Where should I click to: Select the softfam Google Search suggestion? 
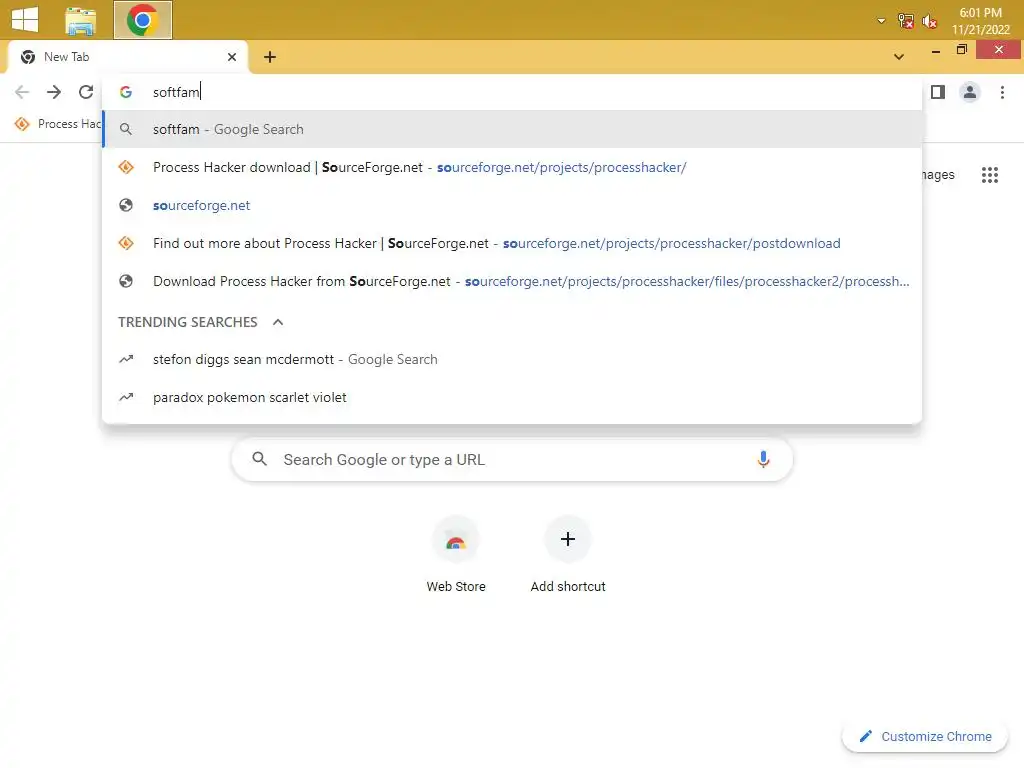(x=512, y=129)
